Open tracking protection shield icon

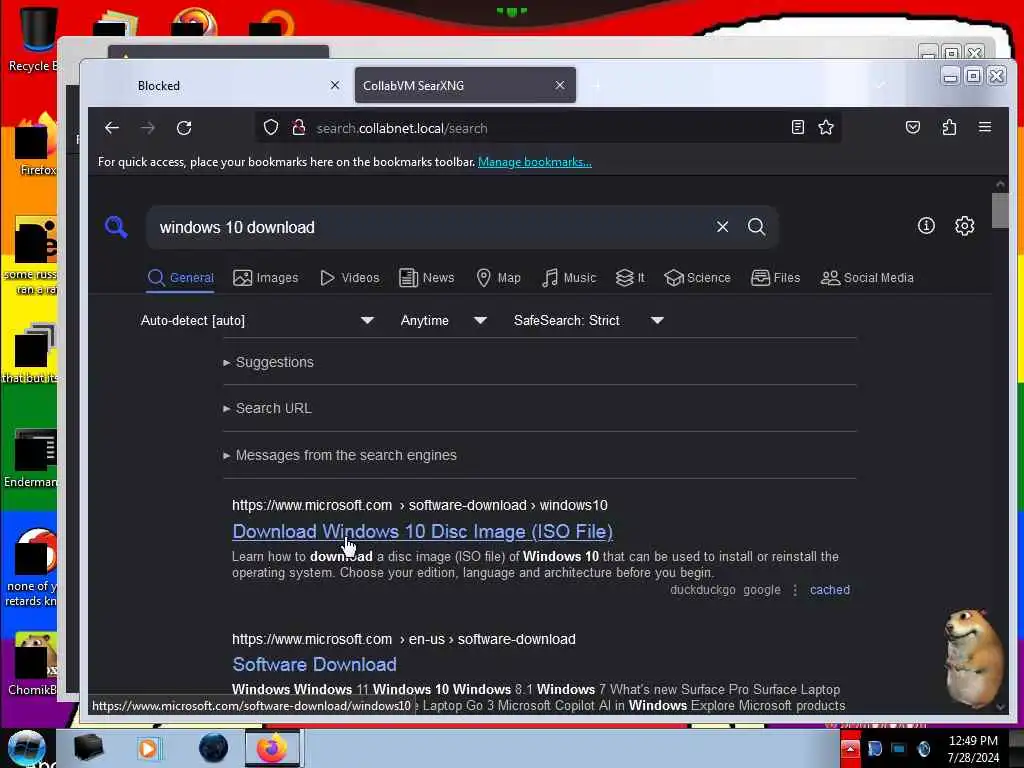(271, 127)
